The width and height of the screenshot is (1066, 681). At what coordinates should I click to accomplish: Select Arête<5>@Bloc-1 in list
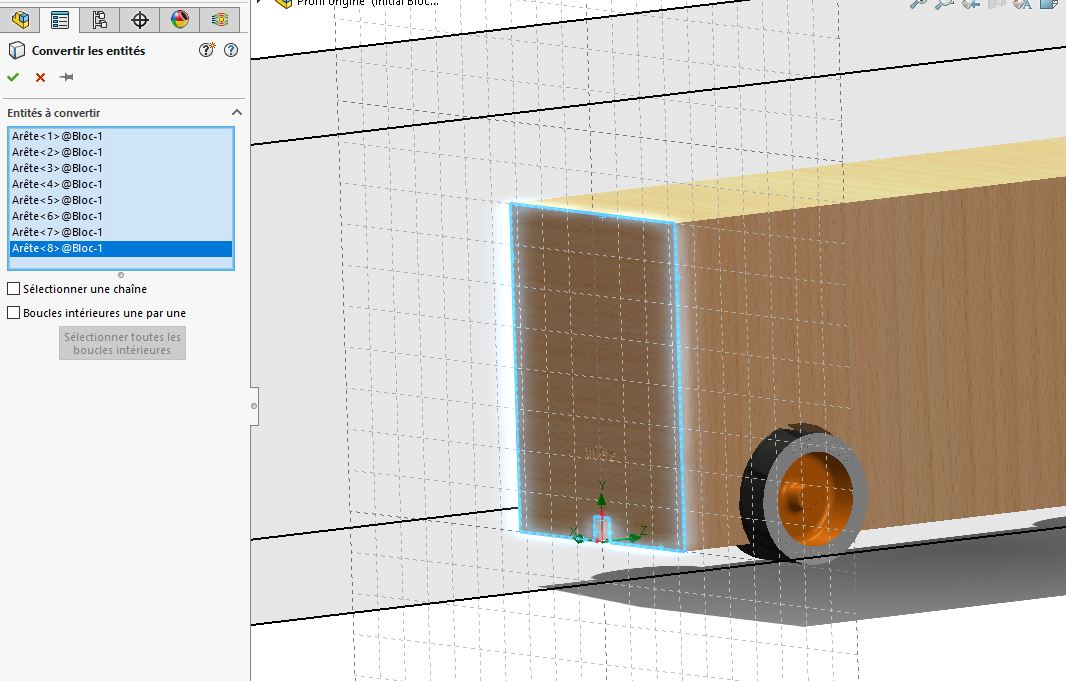tap(121, 200)
